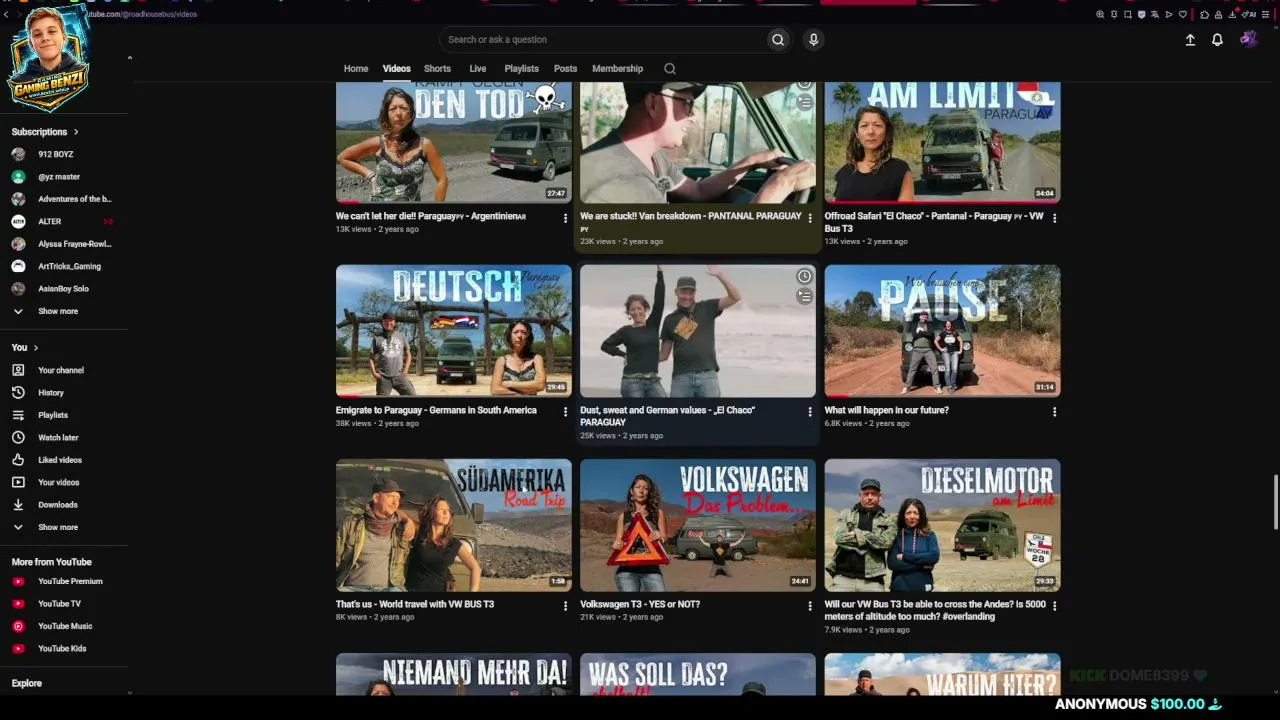Open the upload/create icon in the YouTube header
1280x720 pixels.
[1190, 39]
